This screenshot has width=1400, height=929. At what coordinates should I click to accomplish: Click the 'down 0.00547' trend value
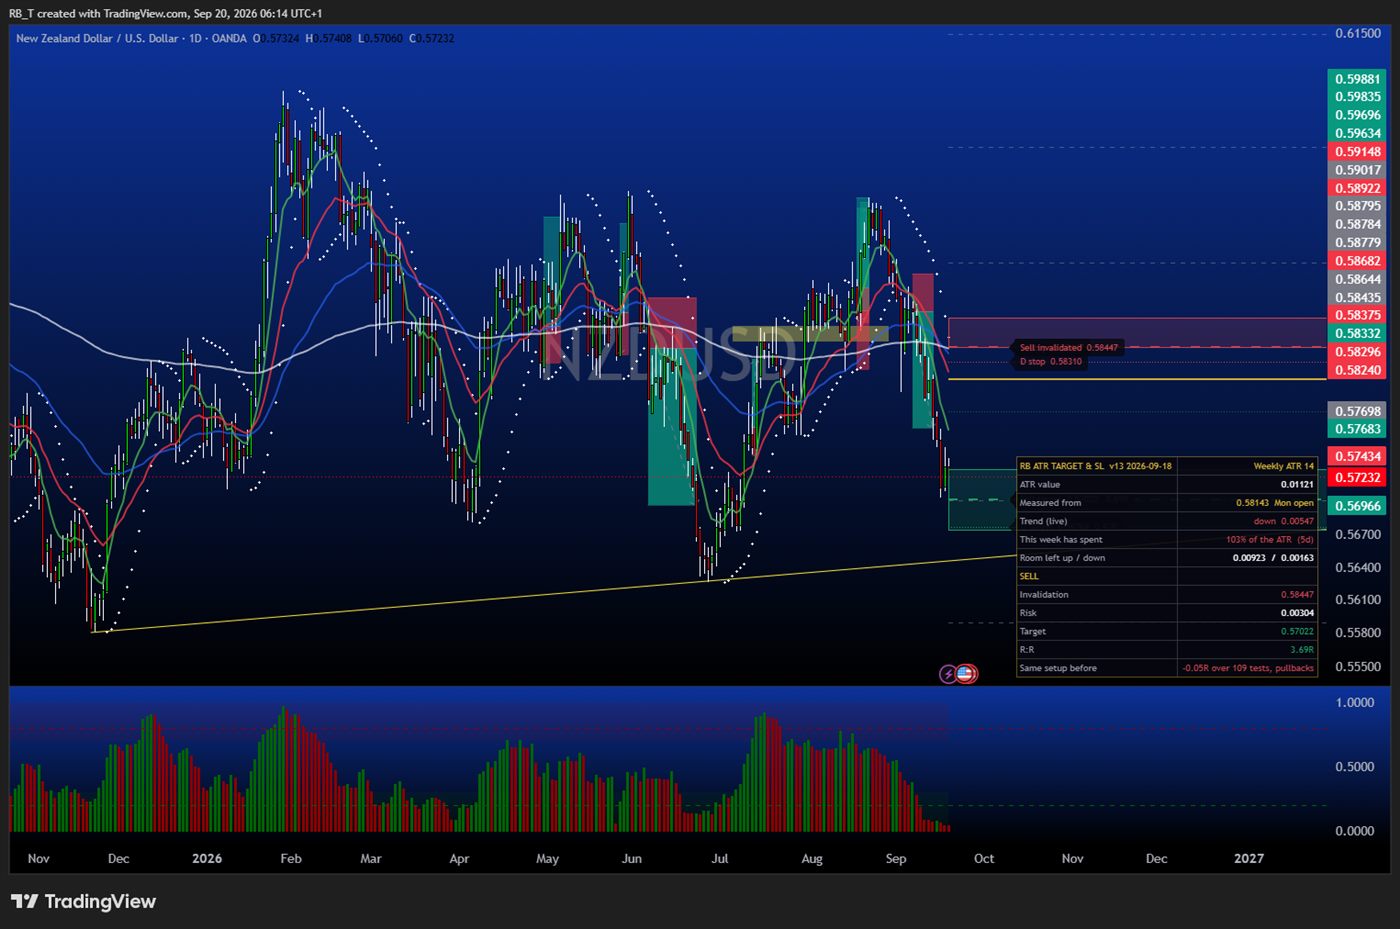pos(1283,521)
